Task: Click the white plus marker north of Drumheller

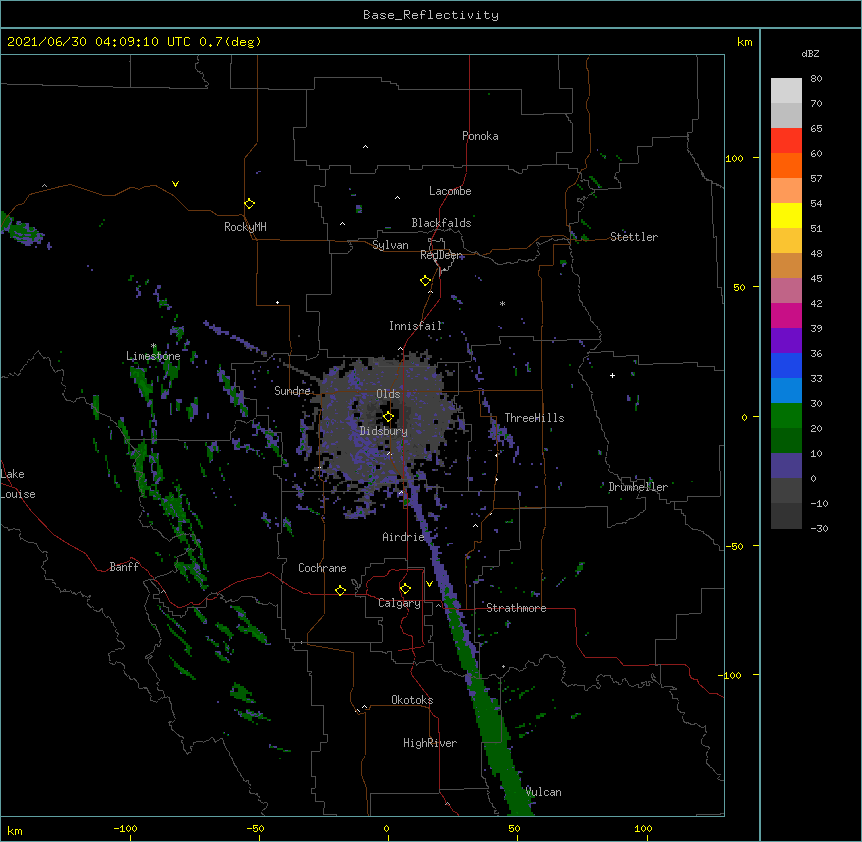Action: tap(612, 375)
